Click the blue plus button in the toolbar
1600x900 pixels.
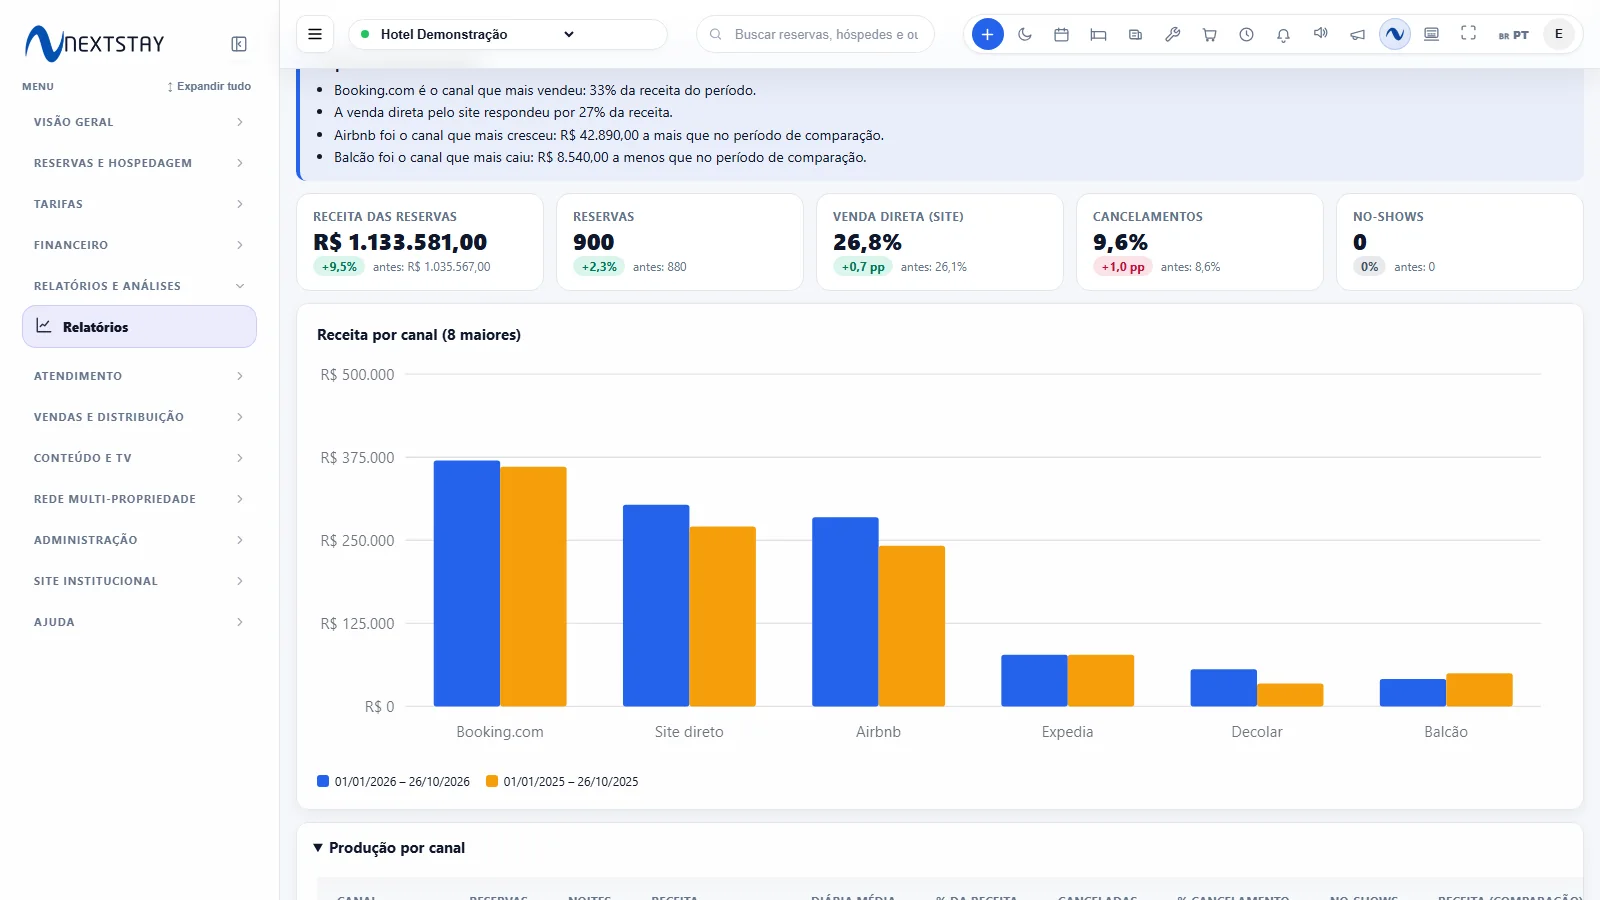(x=987, y=34)
